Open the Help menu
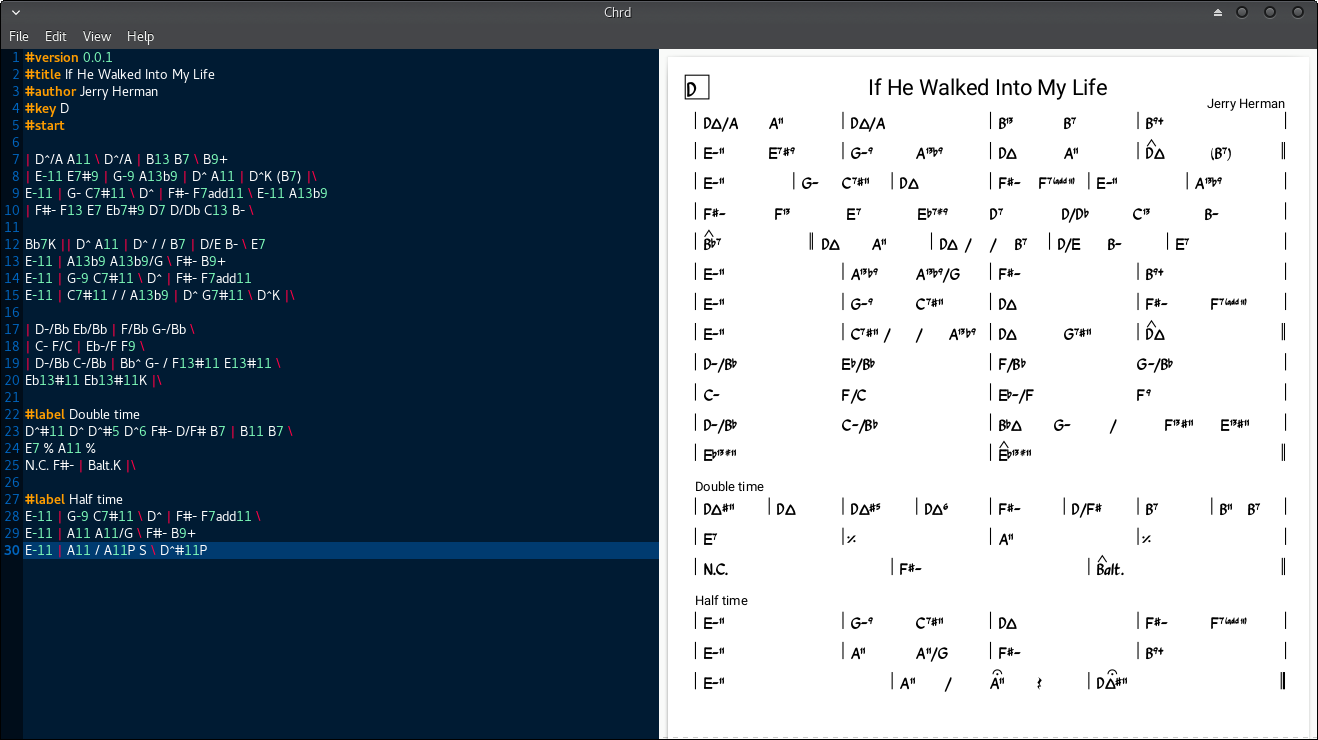 [140, 36]
